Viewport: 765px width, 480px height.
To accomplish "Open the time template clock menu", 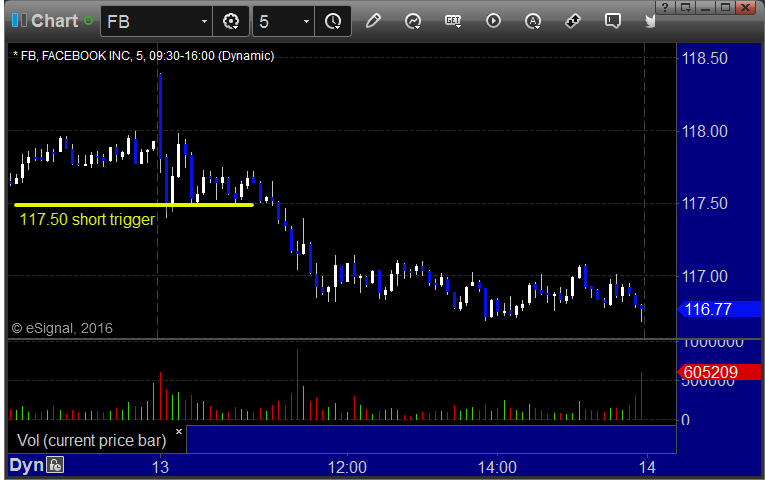I will (333, 21).
